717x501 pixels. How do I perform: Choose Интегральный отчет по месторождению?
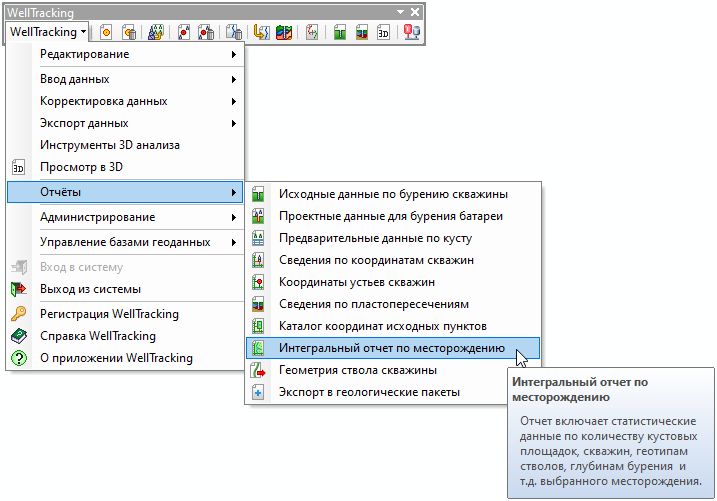(391, 349)
